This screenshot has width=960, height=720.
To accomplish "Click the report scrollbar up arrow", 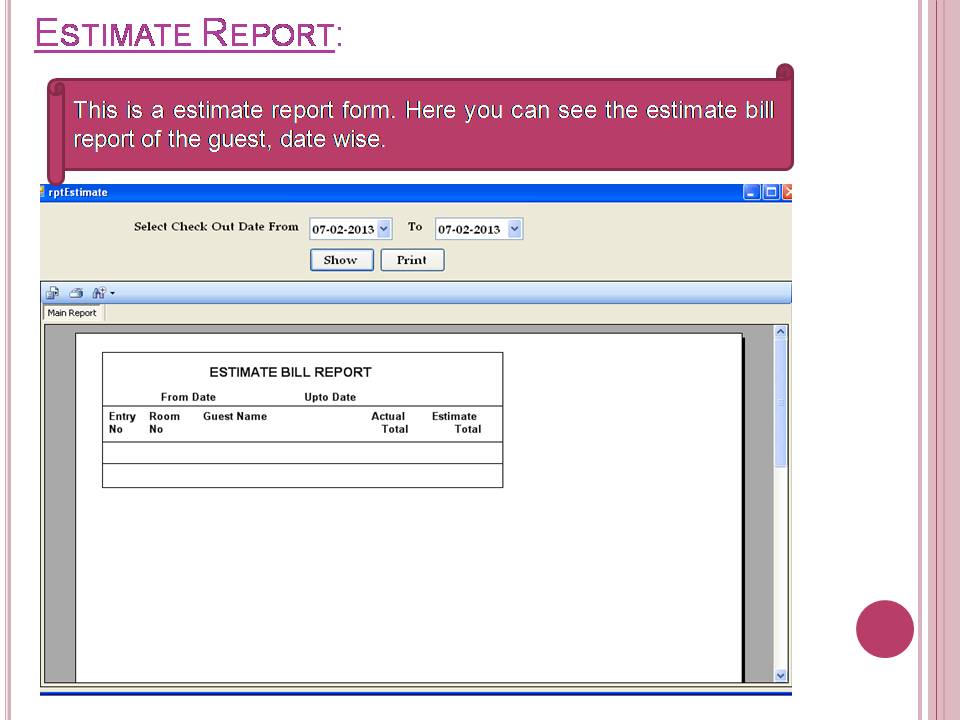I will [x=781, y=332].
